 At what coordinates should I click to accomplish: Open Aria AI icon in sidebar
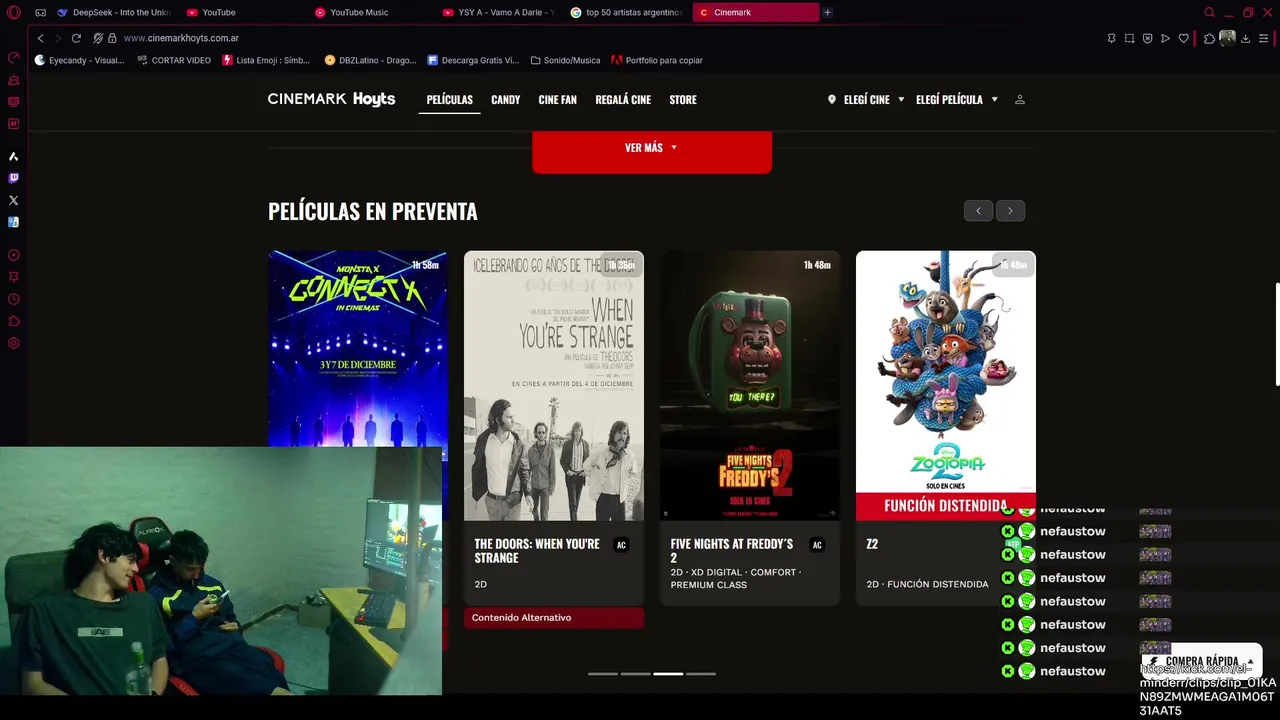(14, 156)
